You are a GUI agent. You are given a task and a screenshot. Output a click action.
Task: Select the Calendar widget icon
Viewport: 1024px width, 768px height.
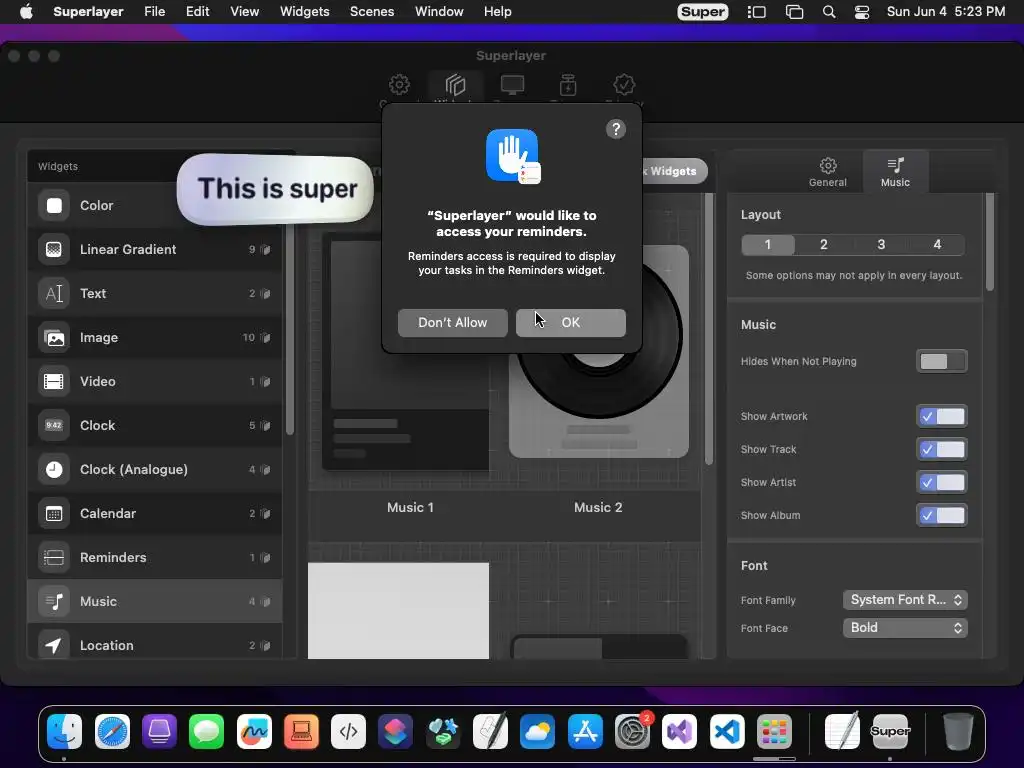point(54,513)
